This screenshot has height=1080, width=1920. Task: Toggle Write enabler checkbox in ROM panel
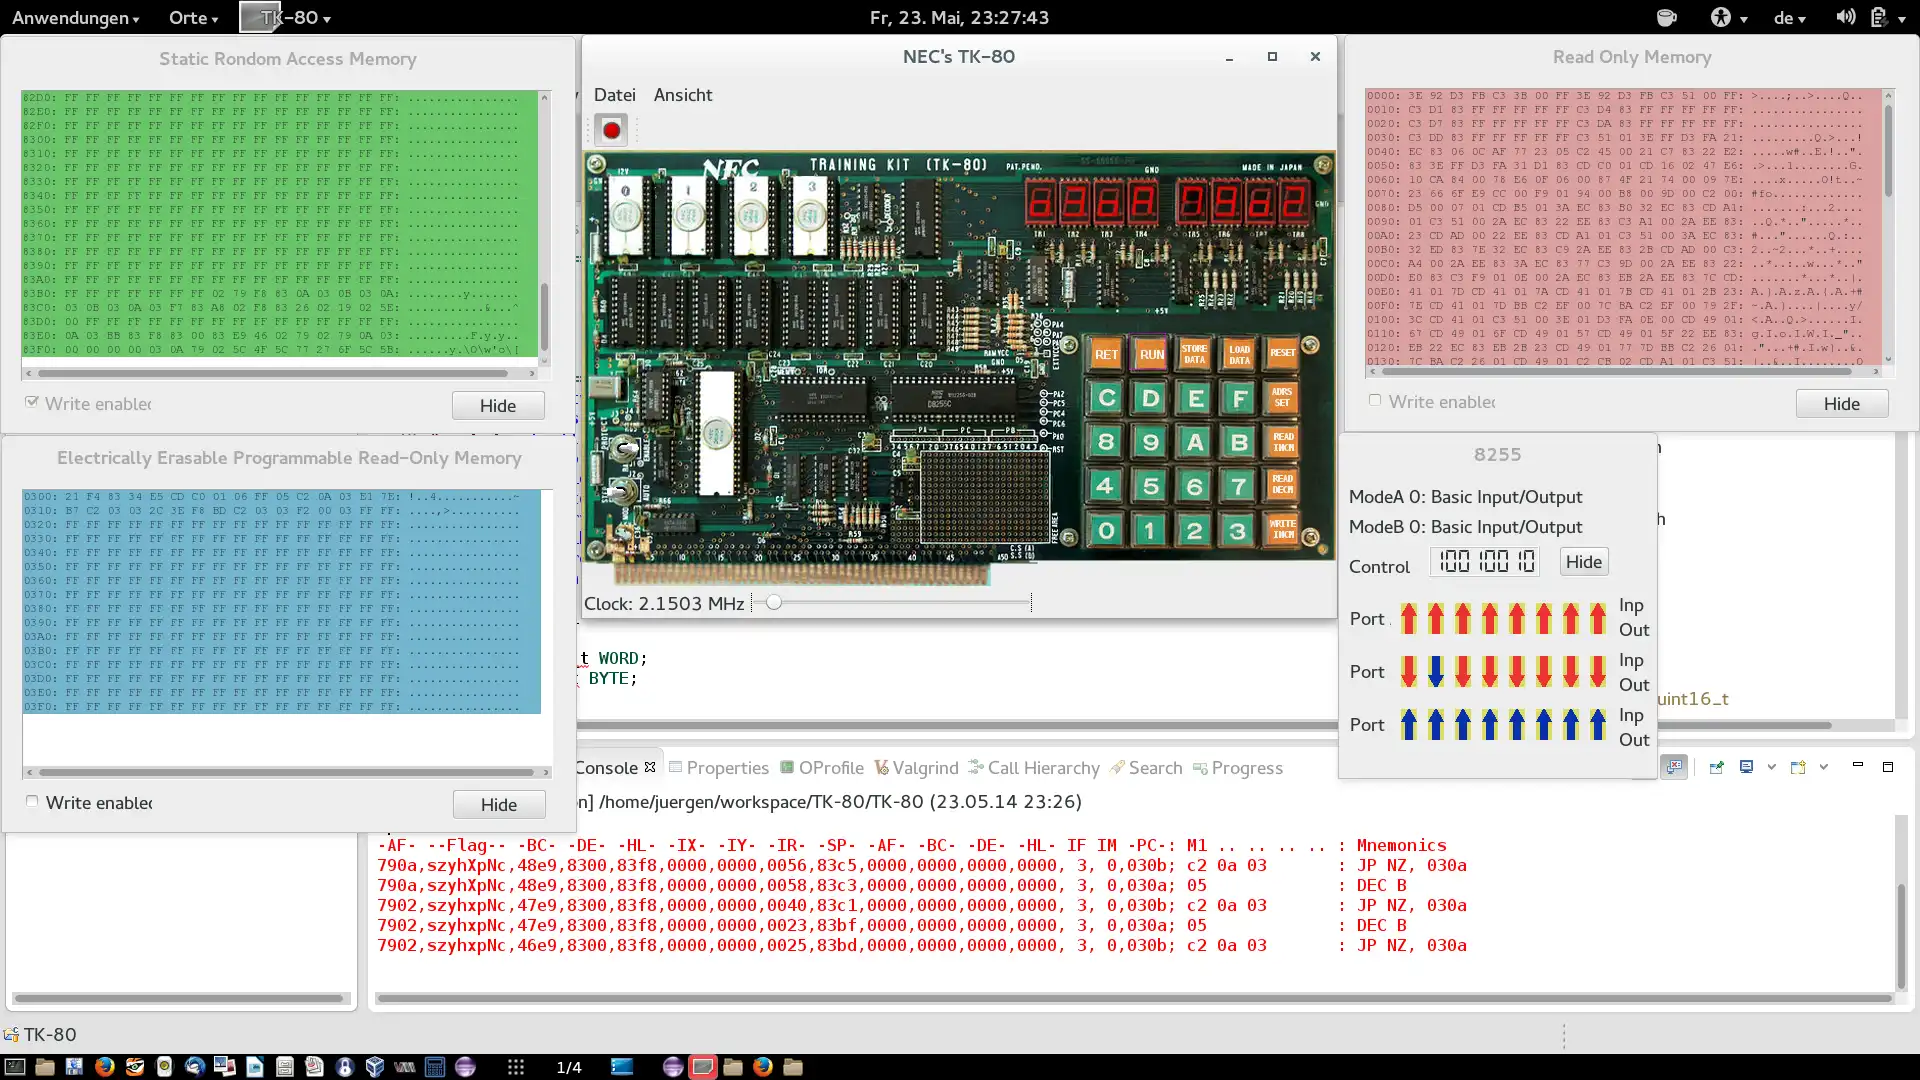(x=1375, y=400)
